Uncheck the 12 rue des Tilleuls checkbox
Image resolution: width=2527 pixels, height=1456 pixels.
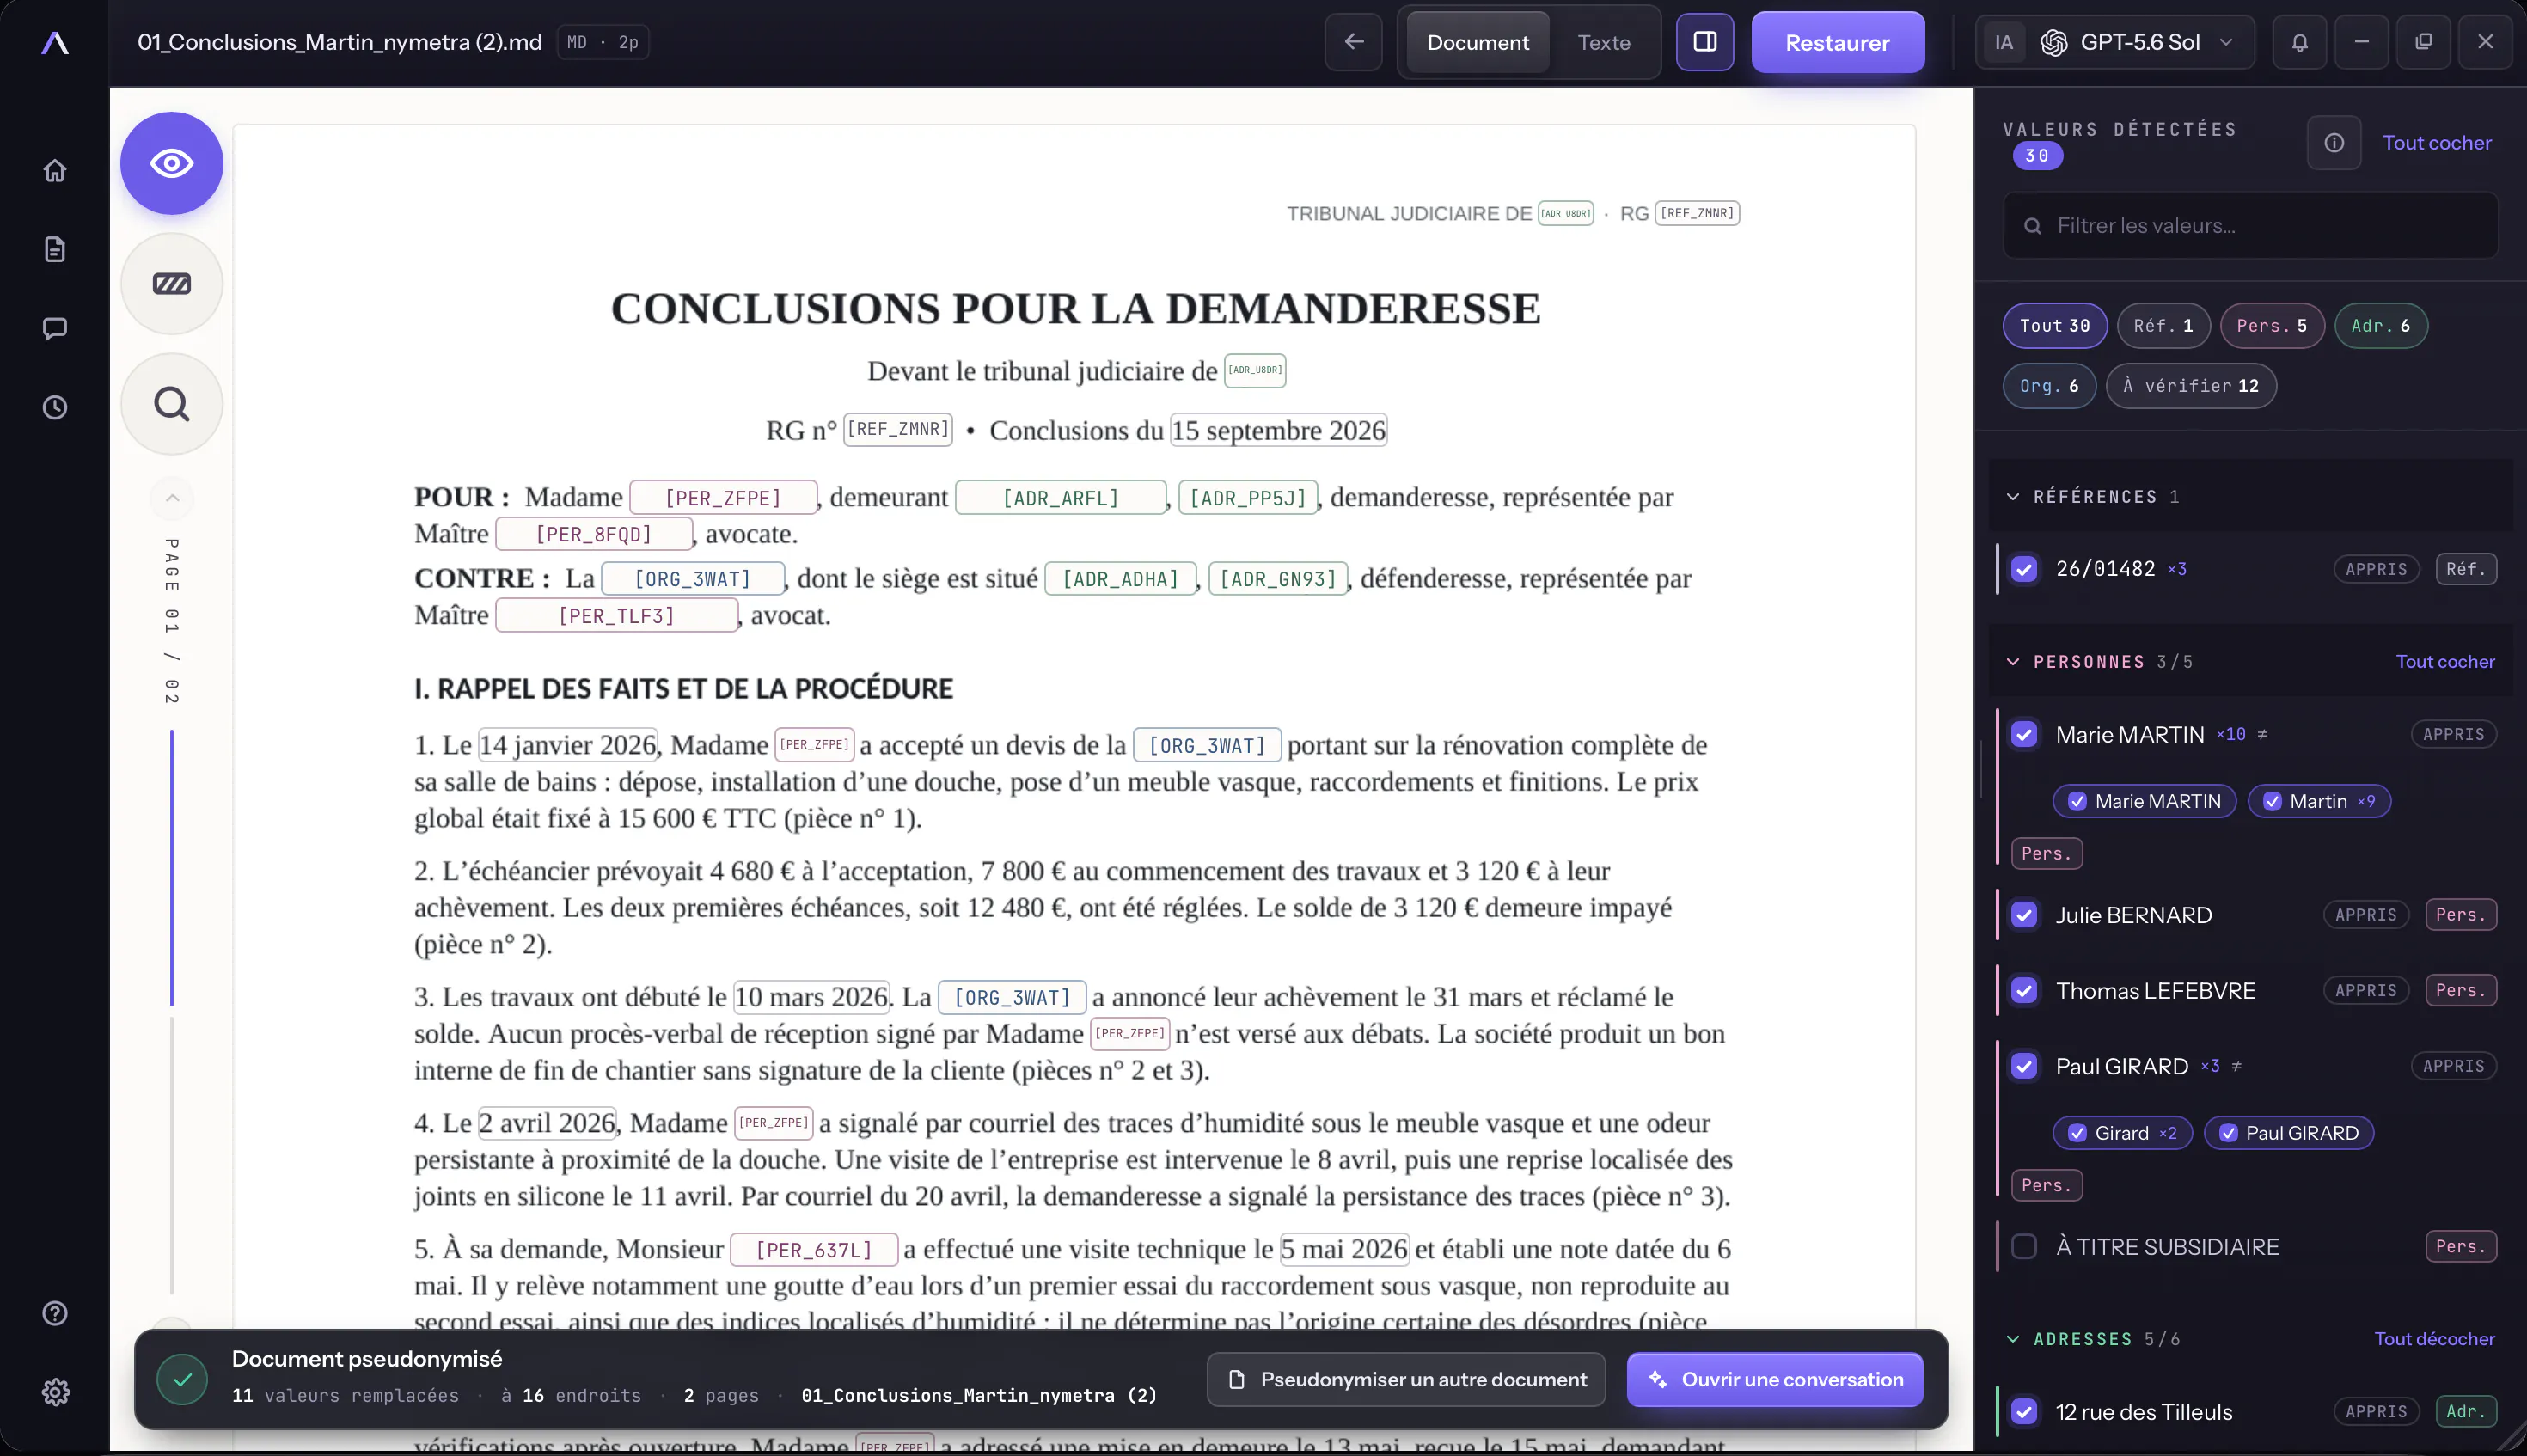click(x=2024, y=1412)
